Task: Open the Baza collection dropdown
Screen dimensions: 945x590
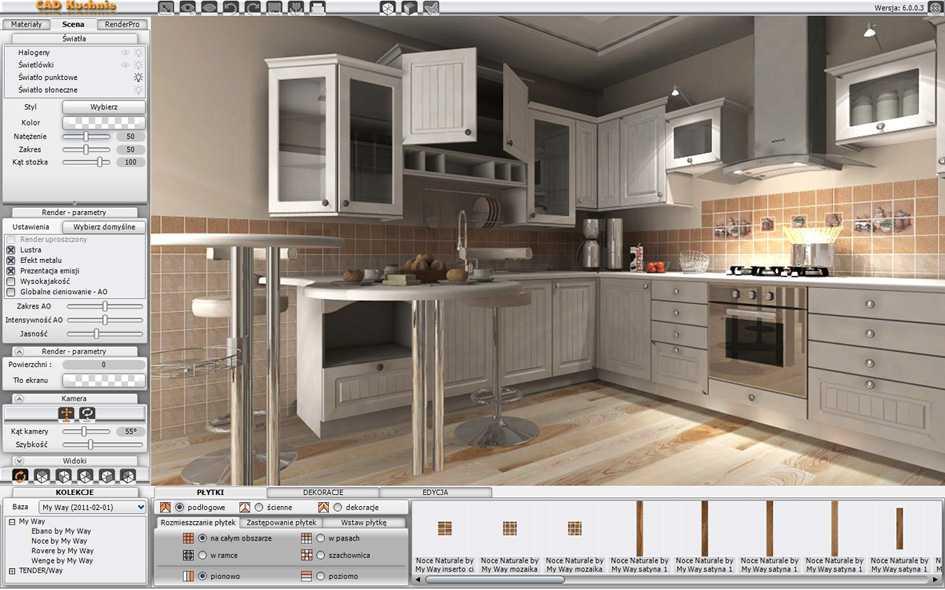Action: (x=93, y=507)
